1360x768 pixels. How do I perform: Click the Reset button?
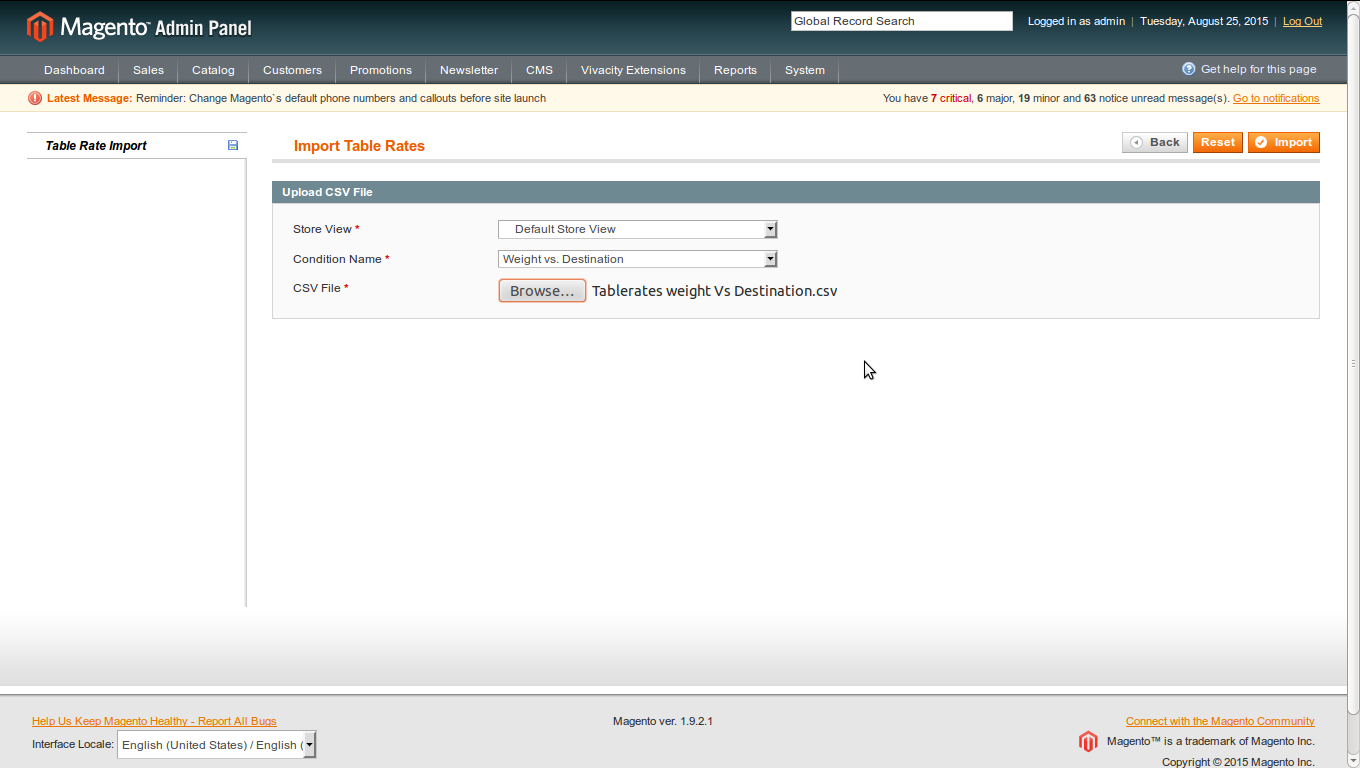1218,142
